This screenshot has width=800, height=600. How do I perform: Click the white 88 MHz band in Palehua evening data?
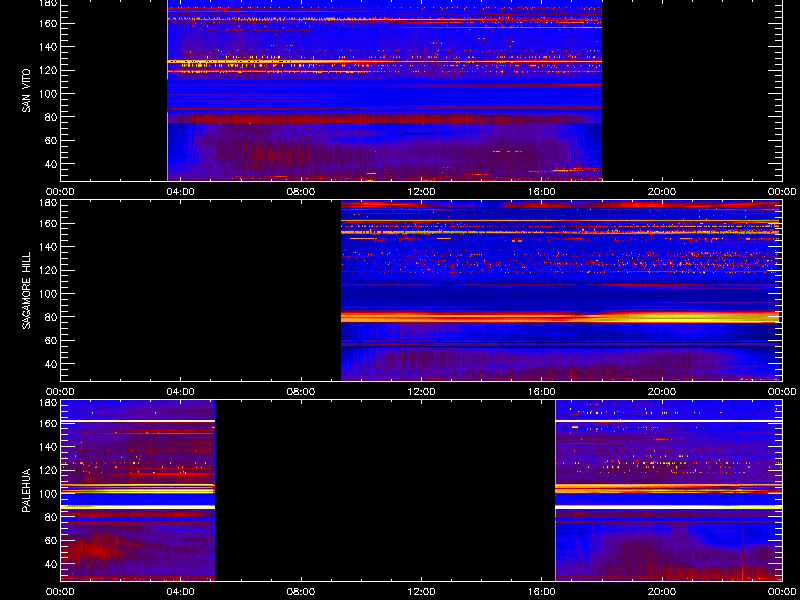coord(668,507)
